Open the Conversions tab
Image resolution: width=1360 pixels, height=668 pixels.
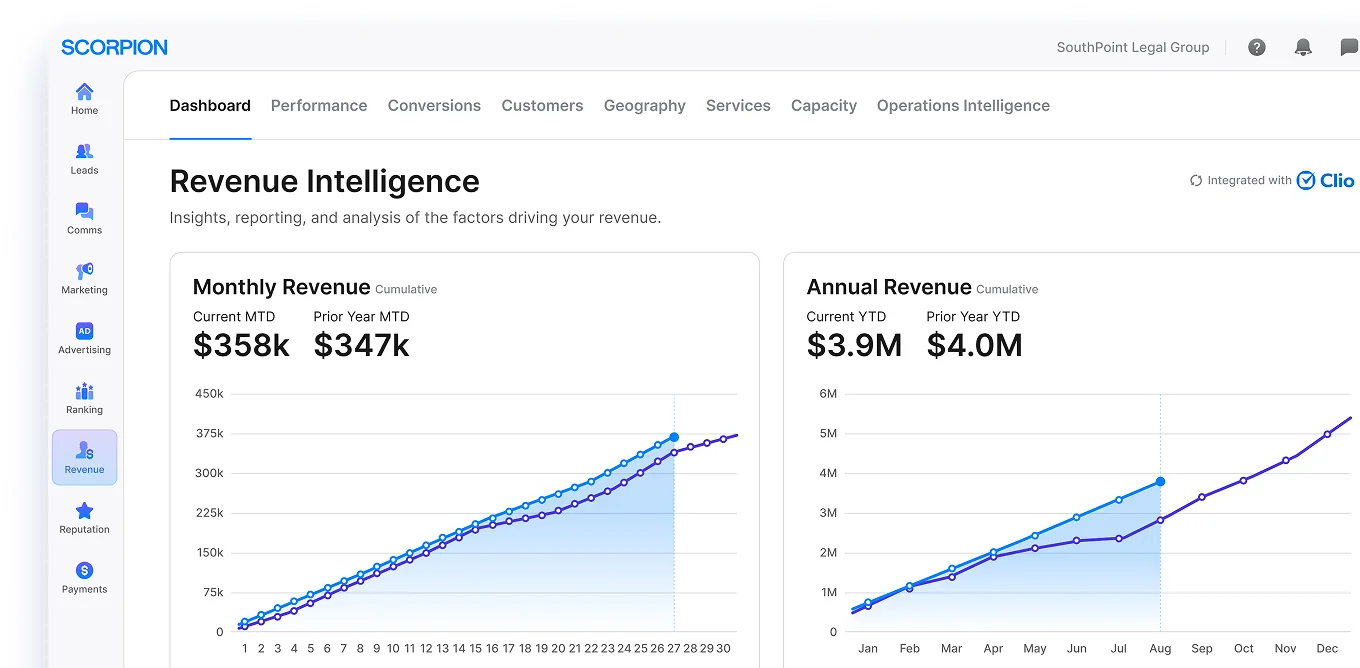[434, 105]
